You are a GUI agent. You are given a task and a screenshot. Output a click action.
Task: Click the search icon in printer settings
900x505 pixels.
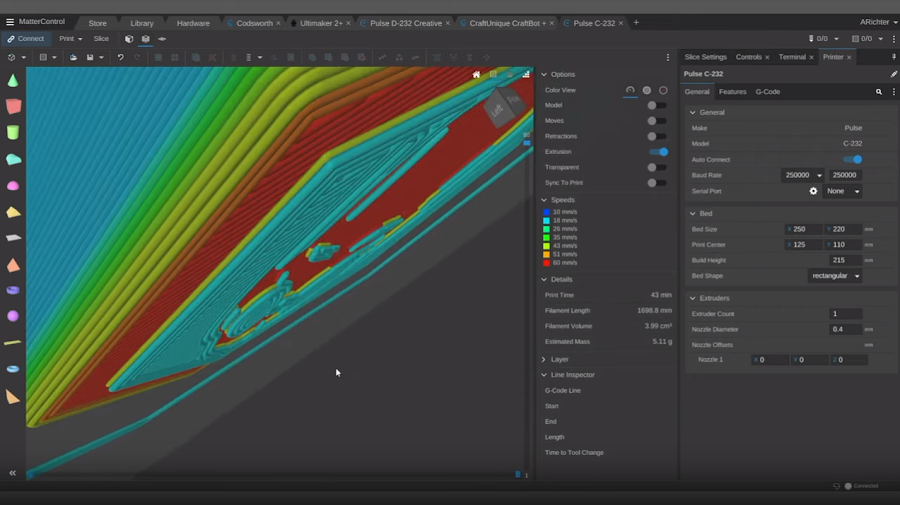[x=879, y=92]
